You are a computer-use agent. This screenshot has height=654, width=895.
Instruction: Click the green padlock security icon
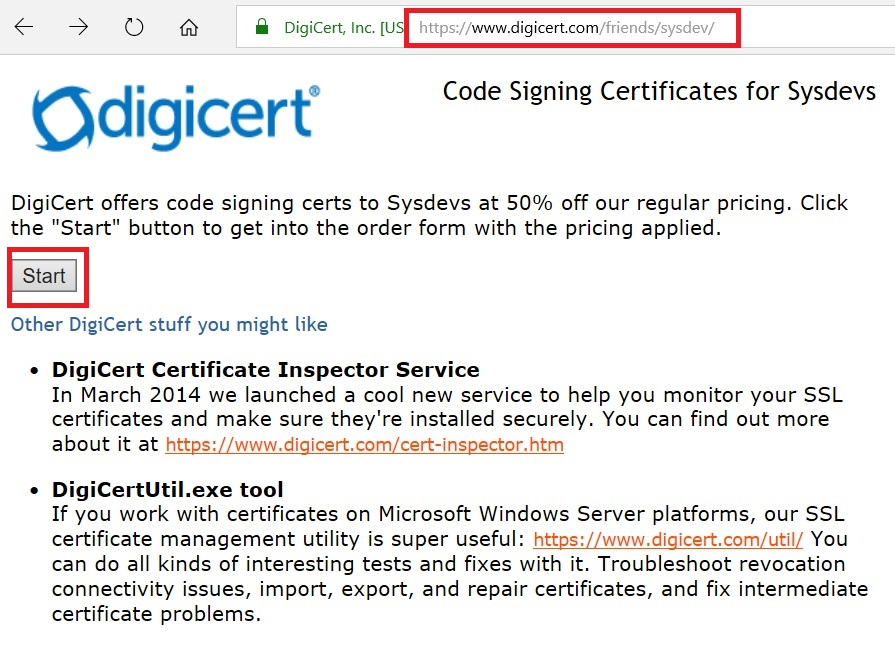(262, 27)
